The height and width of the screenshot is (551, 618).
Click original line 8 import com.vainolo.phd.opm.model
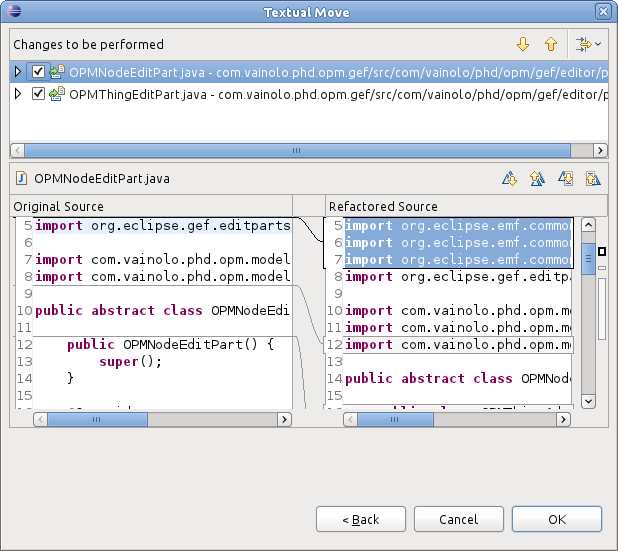163,277
